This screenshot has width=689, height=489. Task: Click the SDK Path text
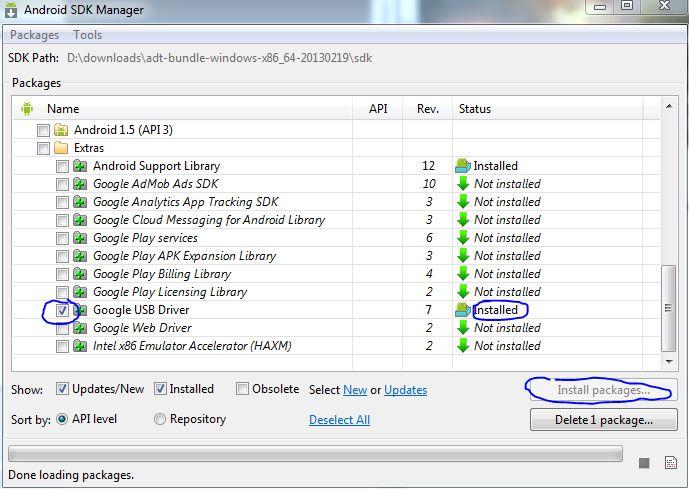tap(219, 58)
